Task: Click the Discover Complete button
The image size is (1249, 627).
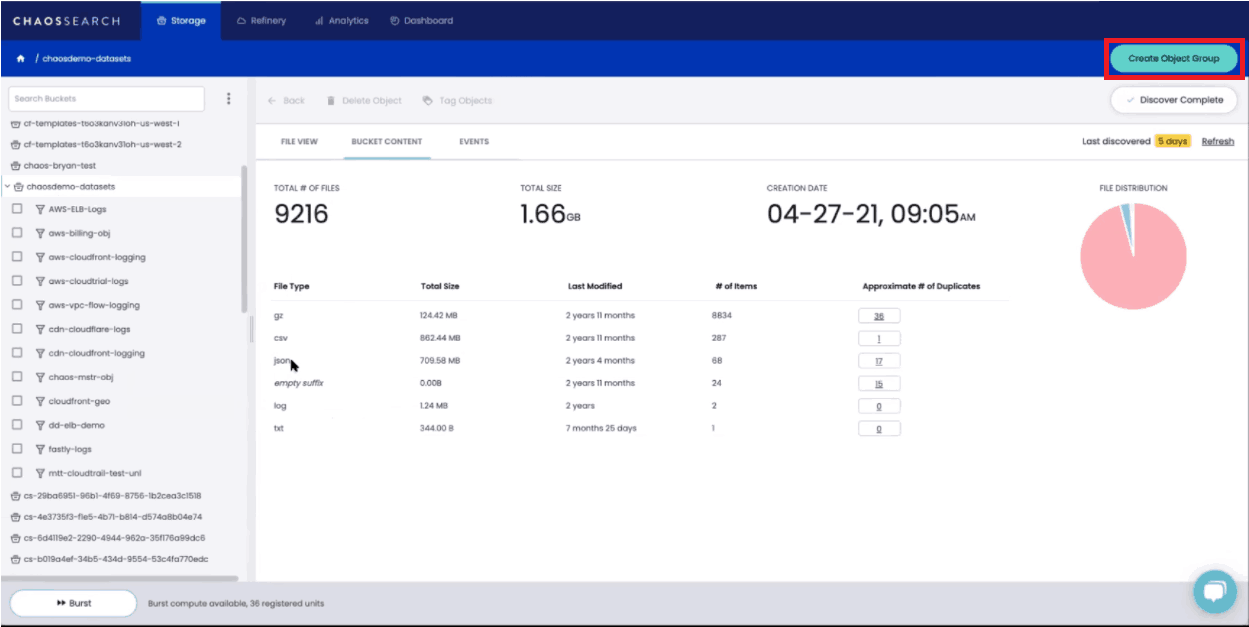Action: tap(1174, 100)
